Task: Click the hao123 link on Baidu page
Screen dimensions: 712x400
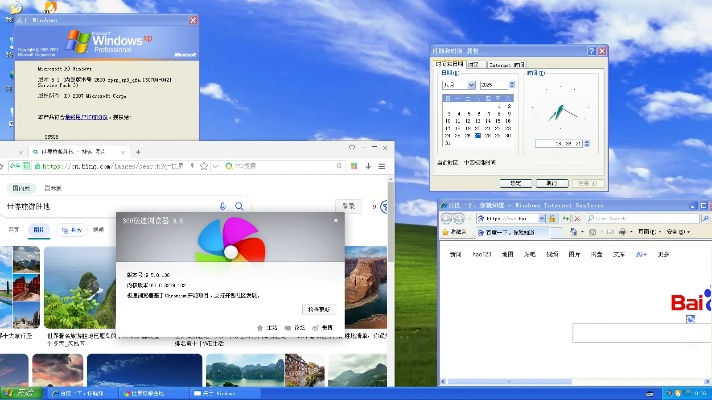Action: [482, 254]
